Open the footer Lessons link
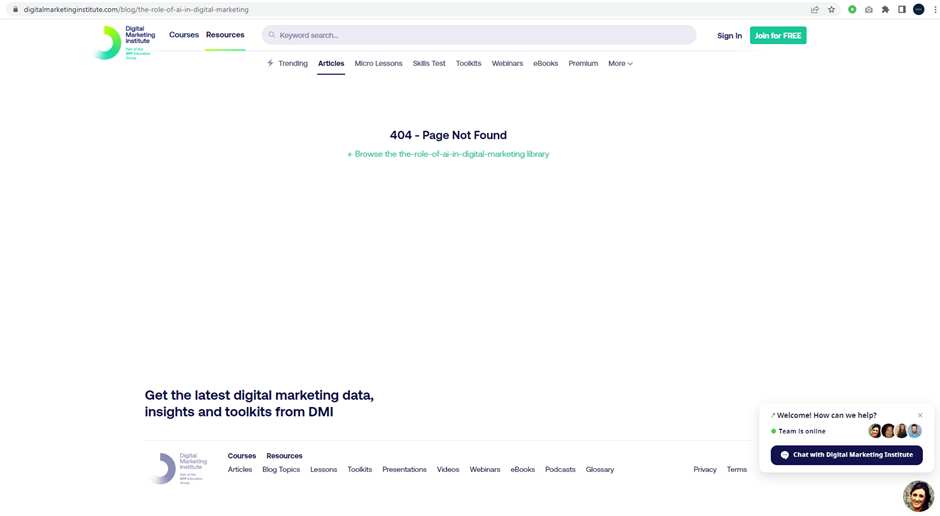The image size is (940, 516). tap(324, 470)
